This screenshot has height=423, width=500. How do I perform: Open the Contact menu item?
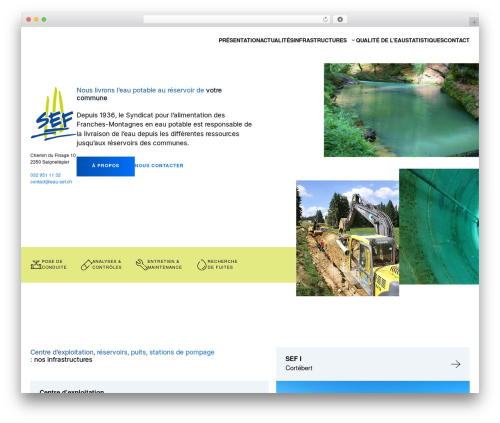pos(457,40)
